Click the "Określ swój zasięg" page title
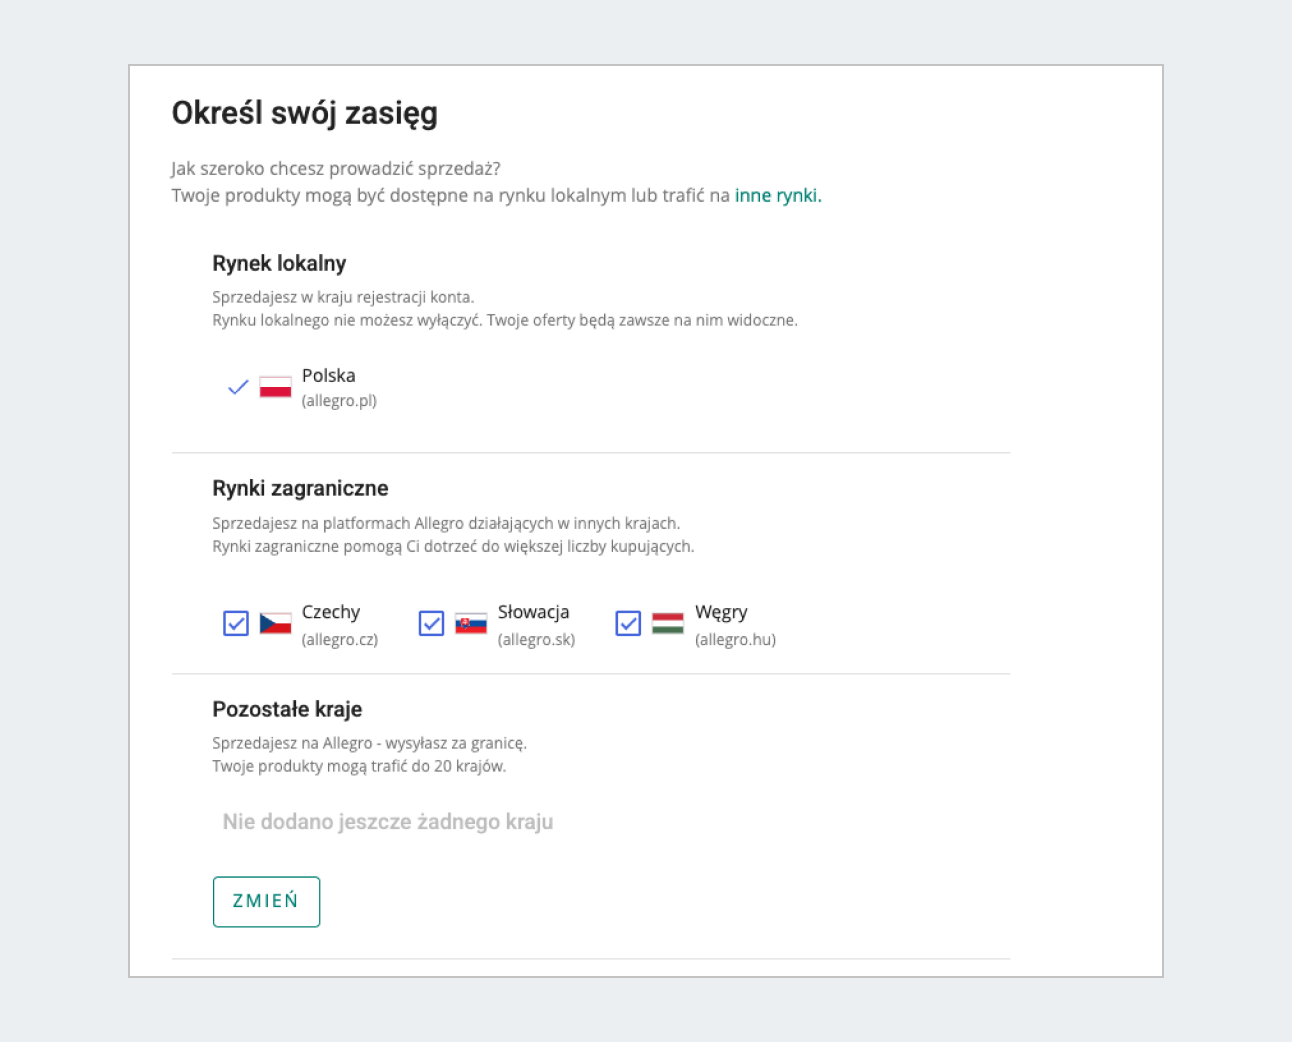This screenshot has height=1042, width=1292. click(x=305, y=113)
